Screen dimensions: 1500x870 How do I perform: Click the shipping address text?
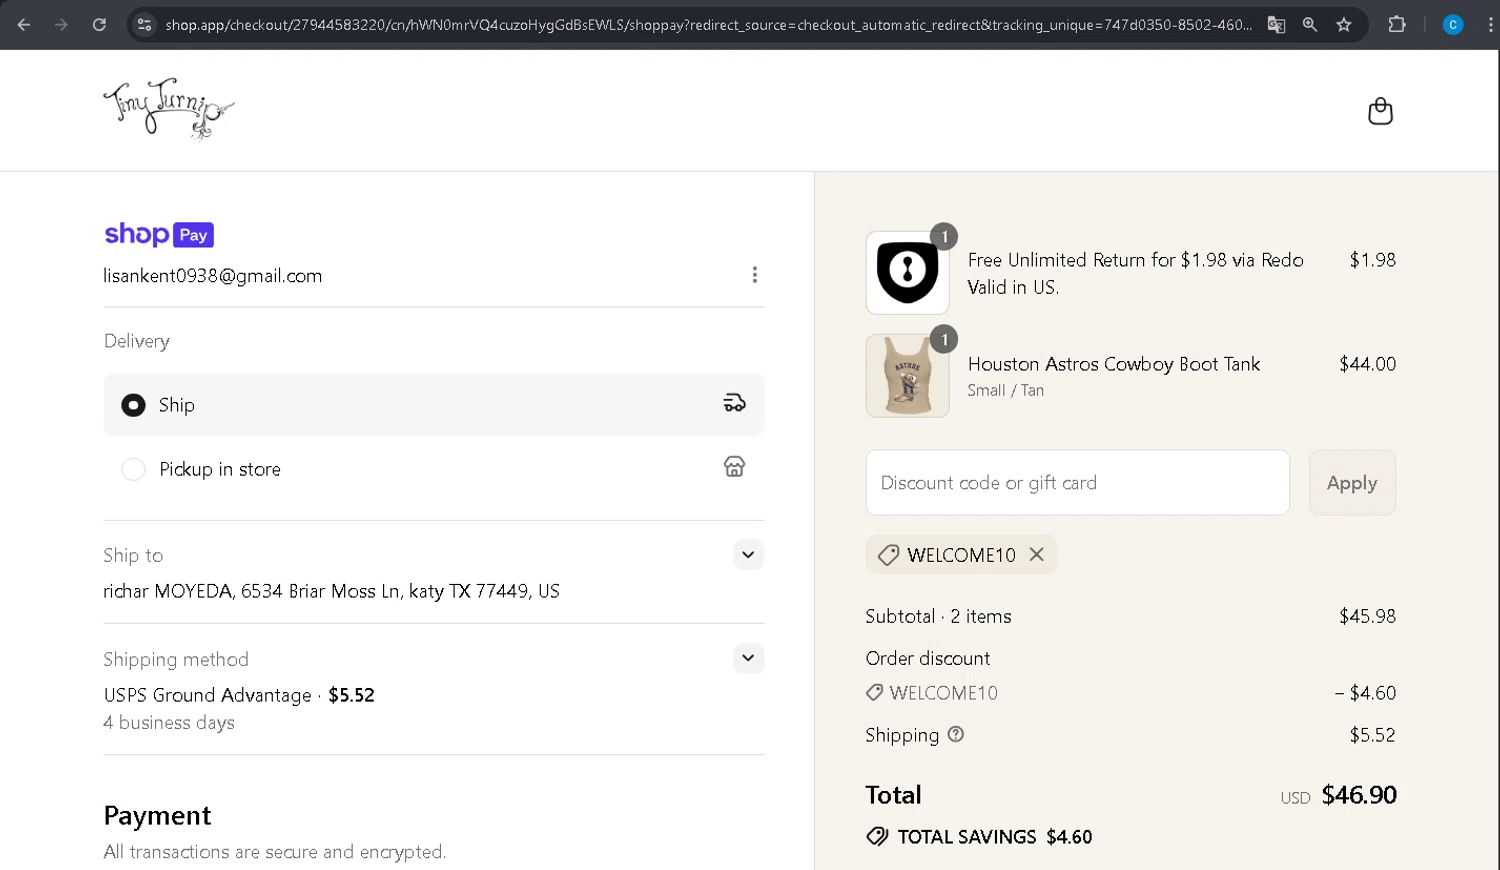[x=331, y=591]
